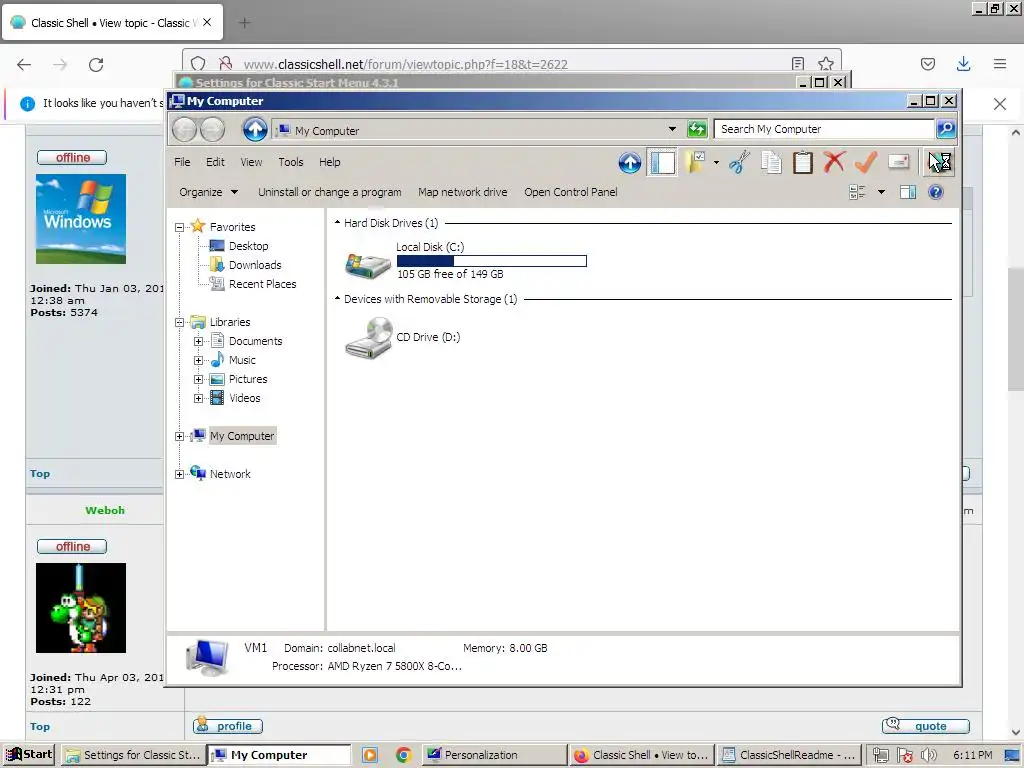Open the view options dropdown arrow
The width and height of the screenshot is (1024, 768).
(881, 192)
